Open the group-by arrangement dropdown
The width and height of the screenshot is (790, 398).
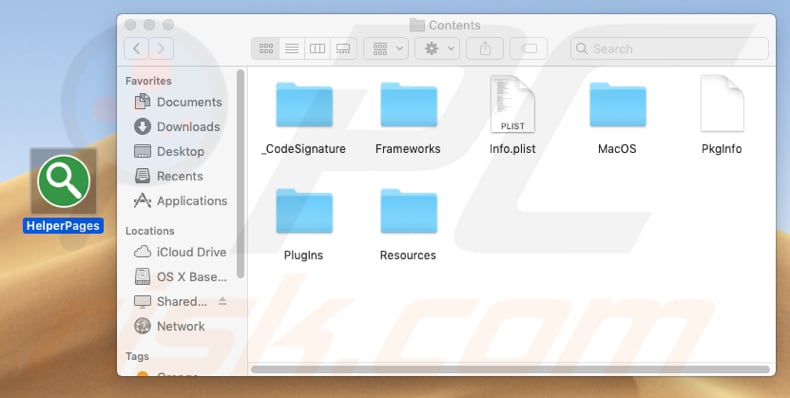point(386,49)
